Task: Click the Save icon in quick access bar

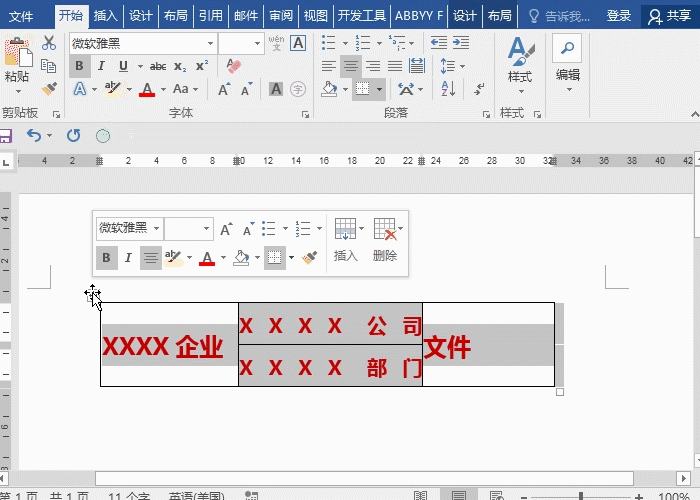Action: tap(5, 136)
